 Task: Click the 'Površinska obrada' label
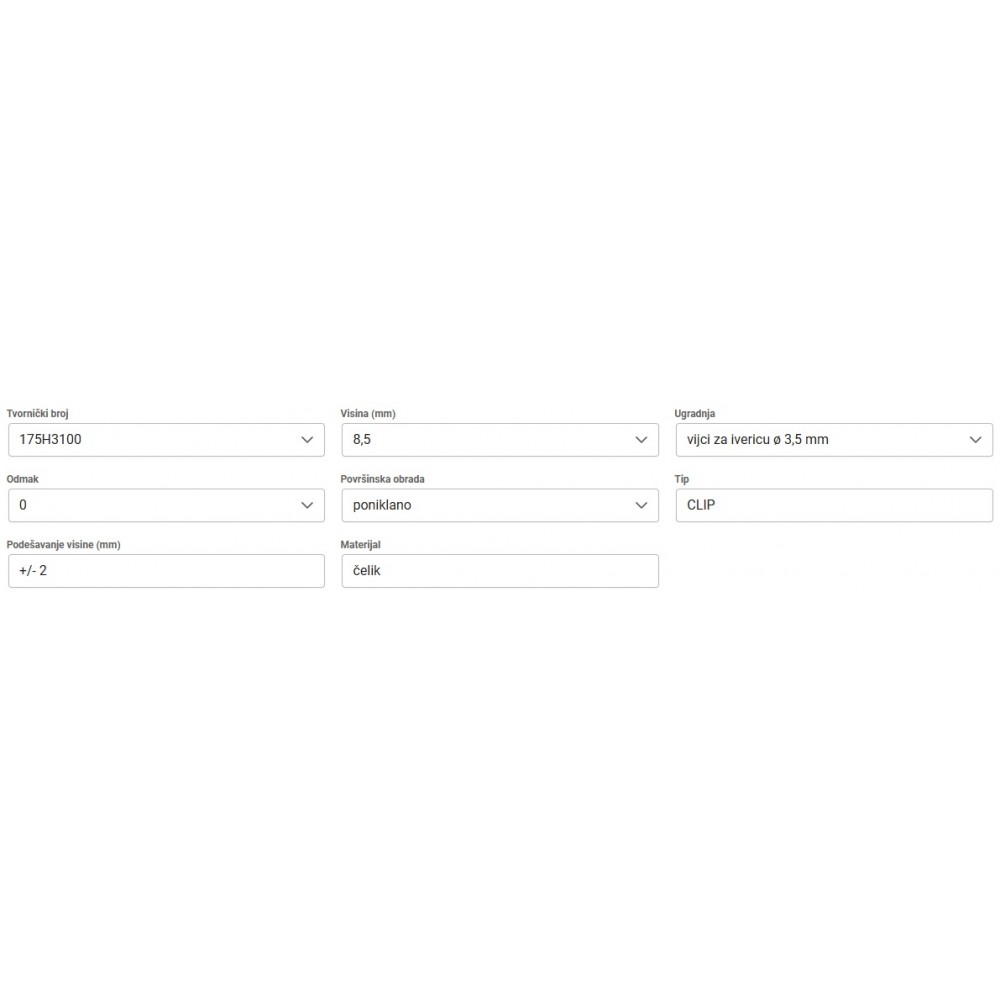tap(383, 480)
